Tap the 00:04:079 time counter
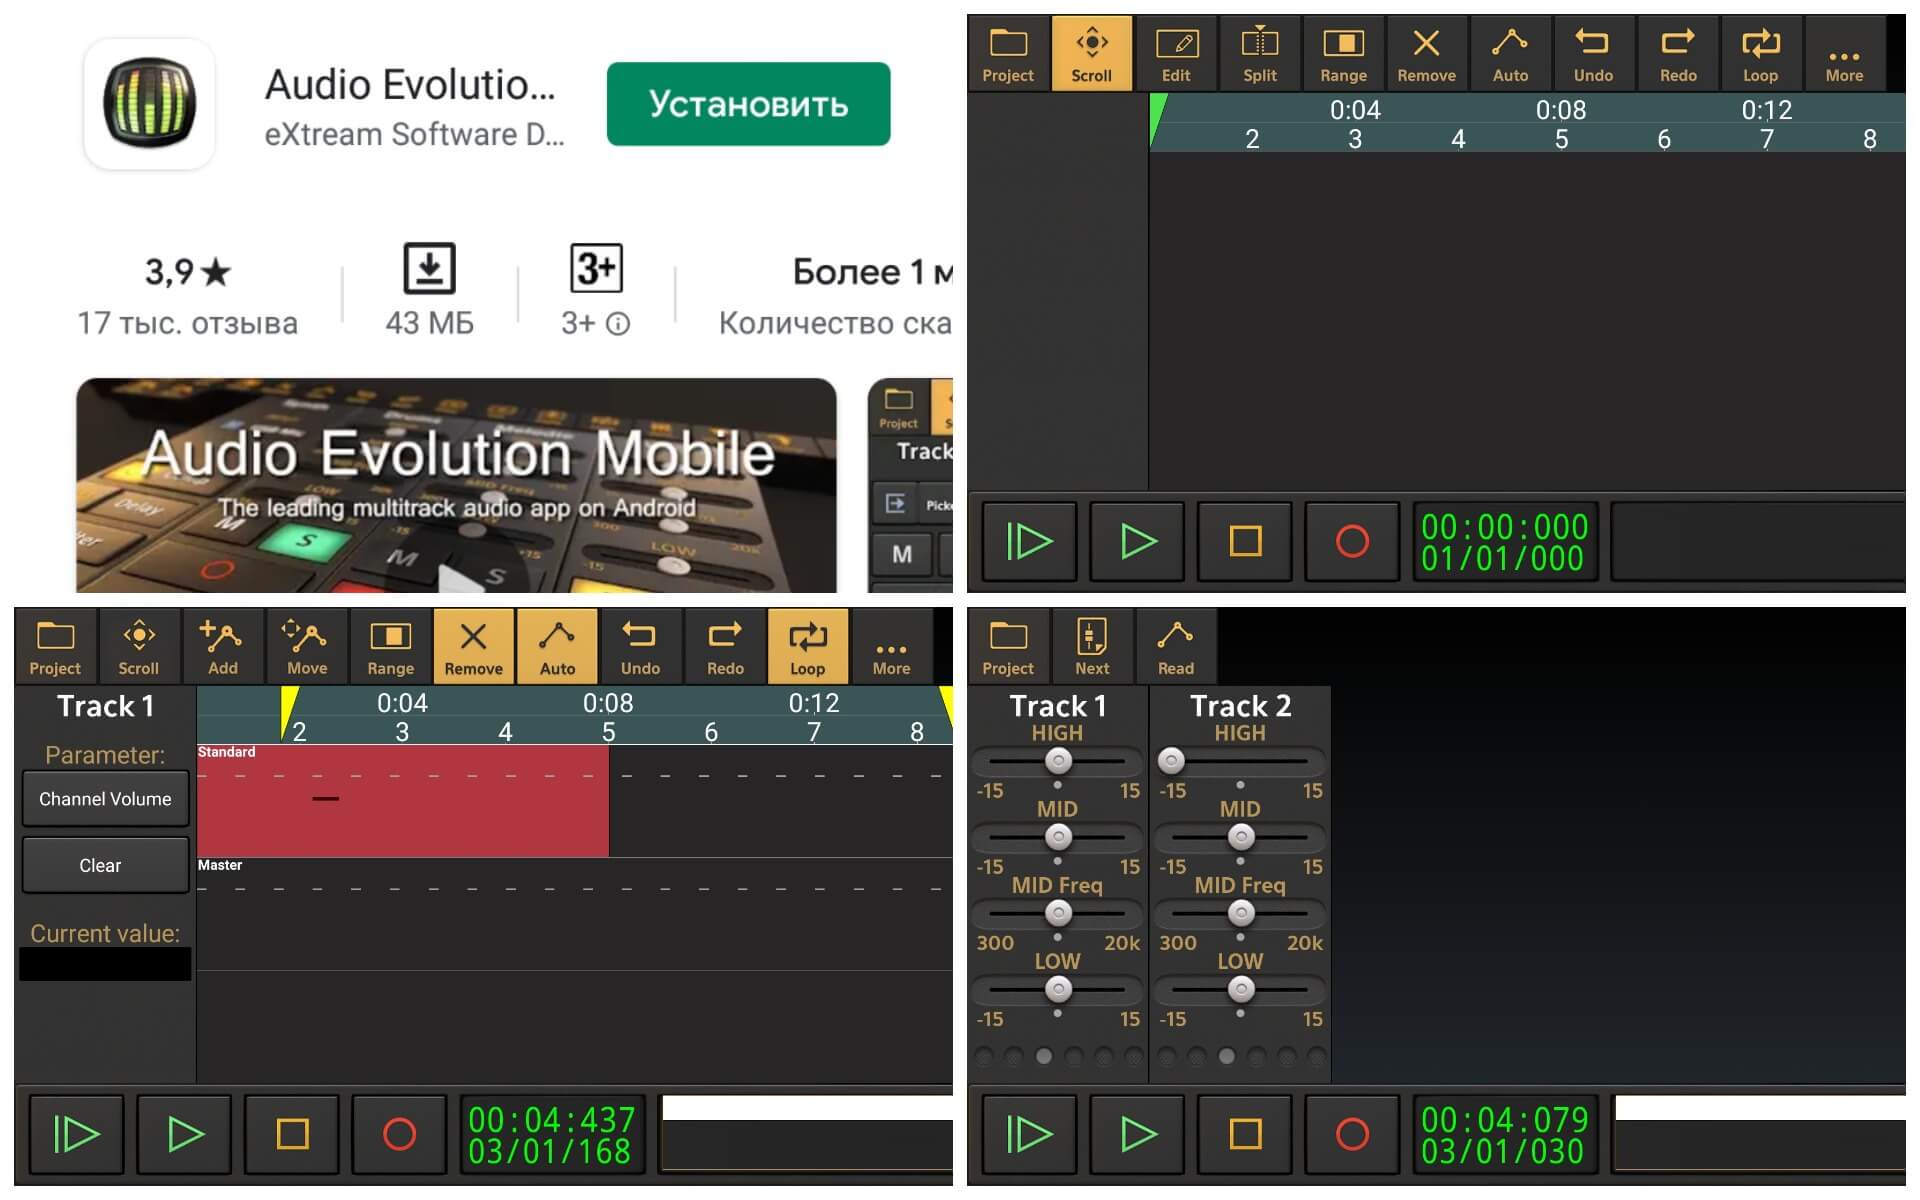 pyautogui.click(x=1503, y=1135)
